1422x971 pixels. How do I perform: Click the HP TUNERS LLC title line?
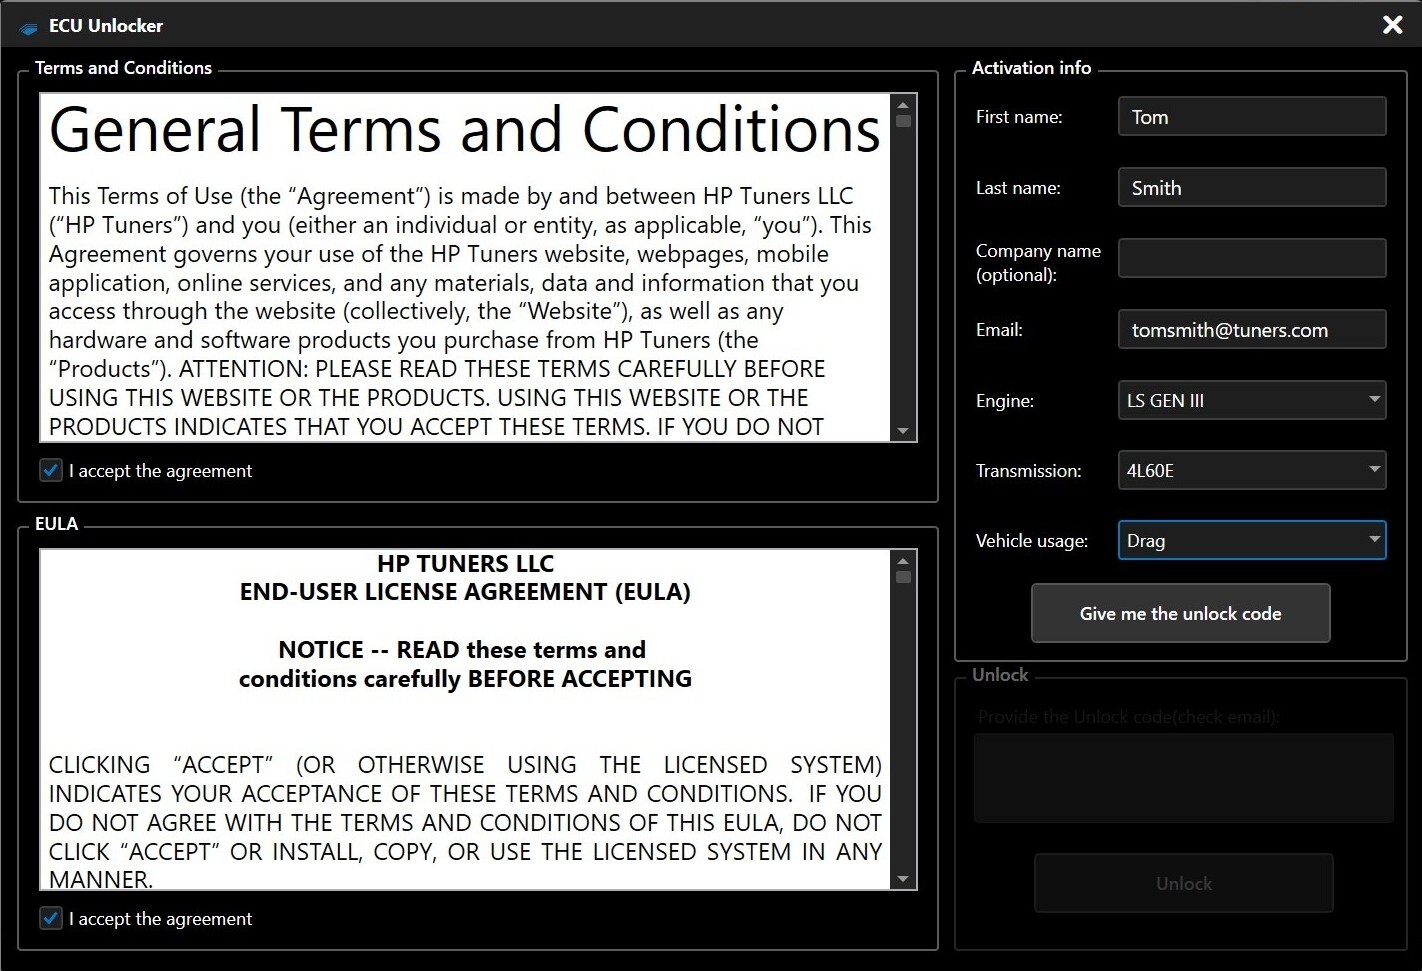(x=465, y=563)
